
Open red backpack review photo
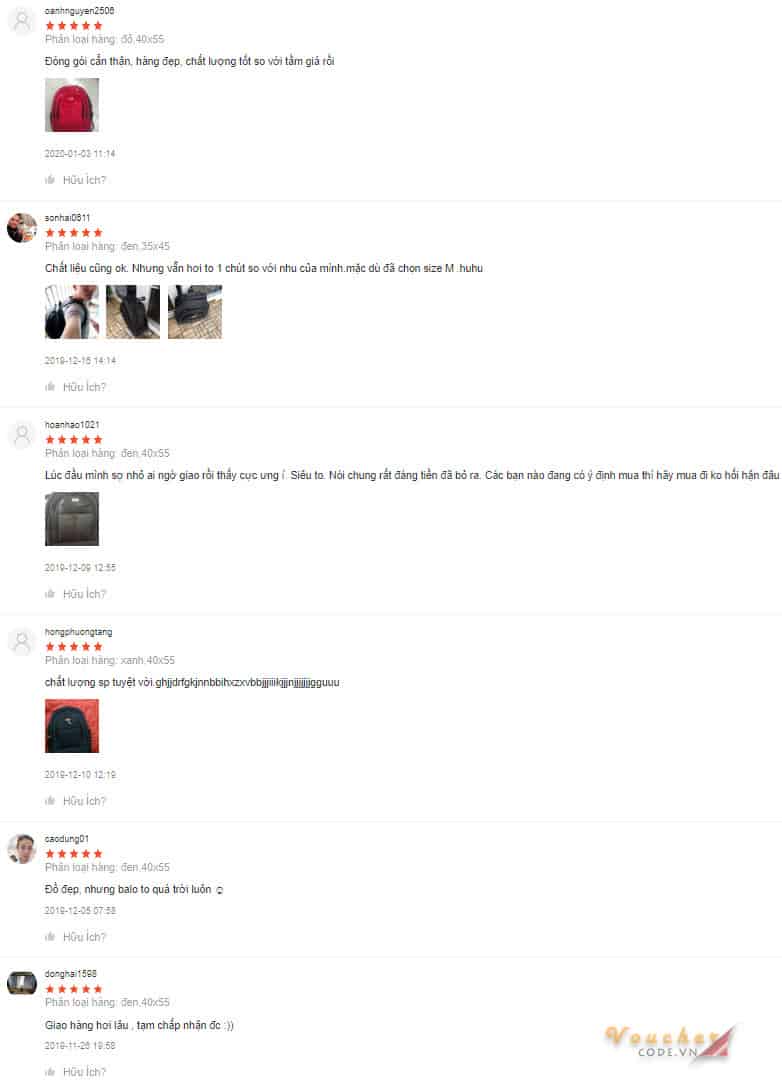point(72,104)
